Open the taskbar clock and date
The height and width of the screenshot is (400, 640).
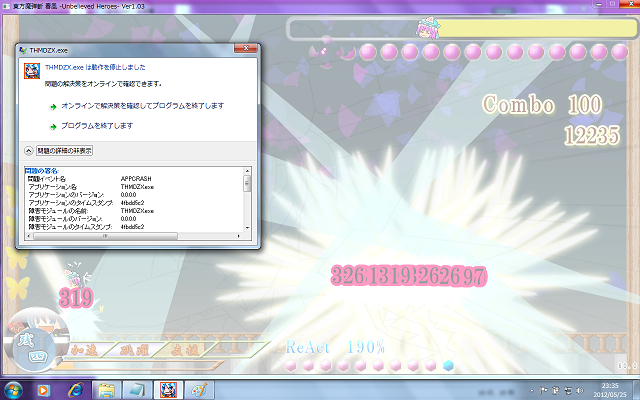coord(607,389)
